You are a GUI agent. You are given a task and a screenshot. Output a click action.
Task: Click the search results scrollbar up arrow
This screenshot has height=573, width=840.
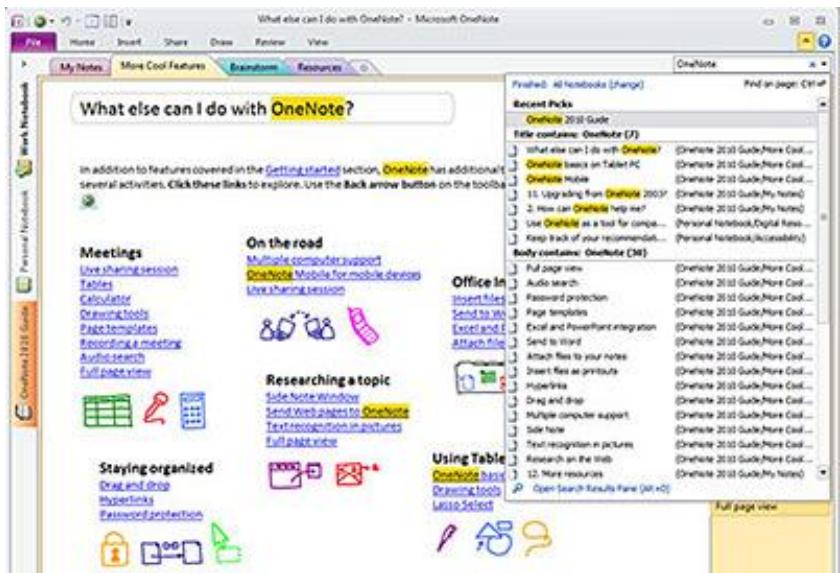823,103
